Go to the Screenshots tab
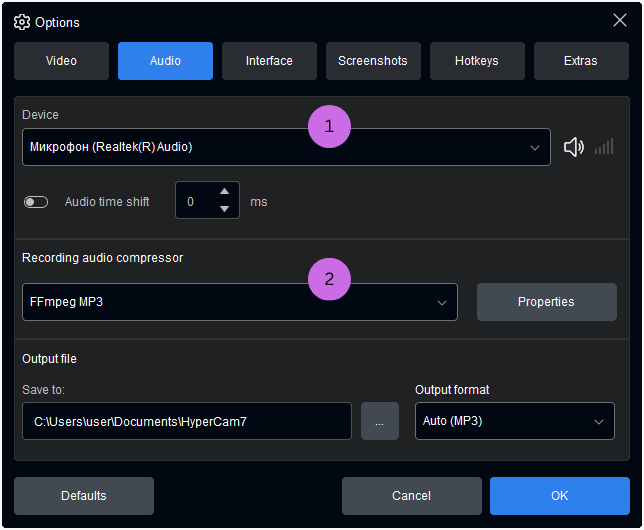 click(373, 61)
